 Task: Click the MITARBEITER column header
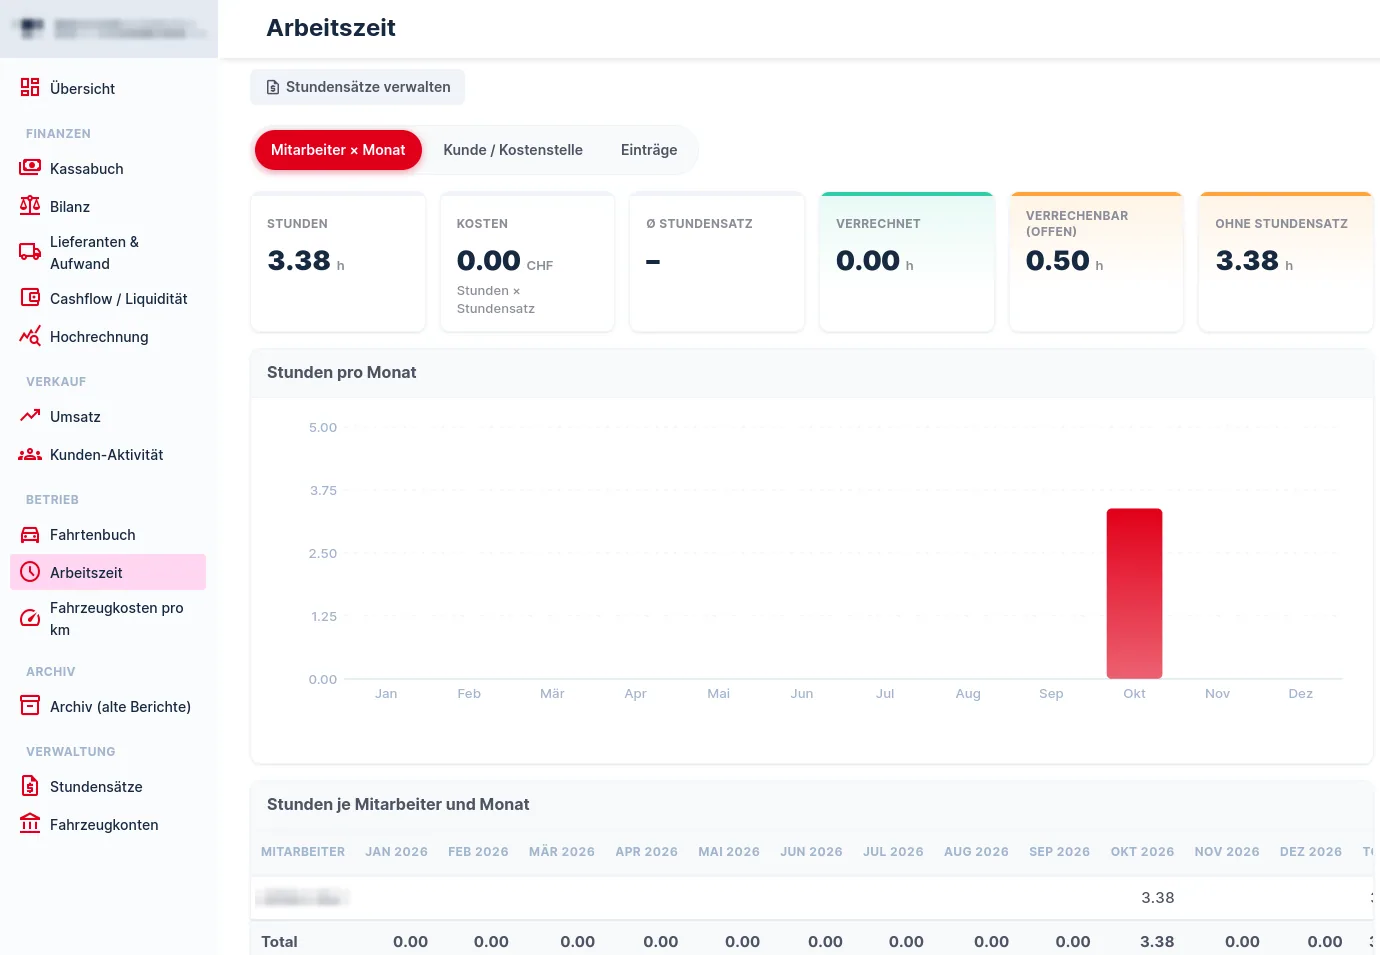click(x=303, y=852)
